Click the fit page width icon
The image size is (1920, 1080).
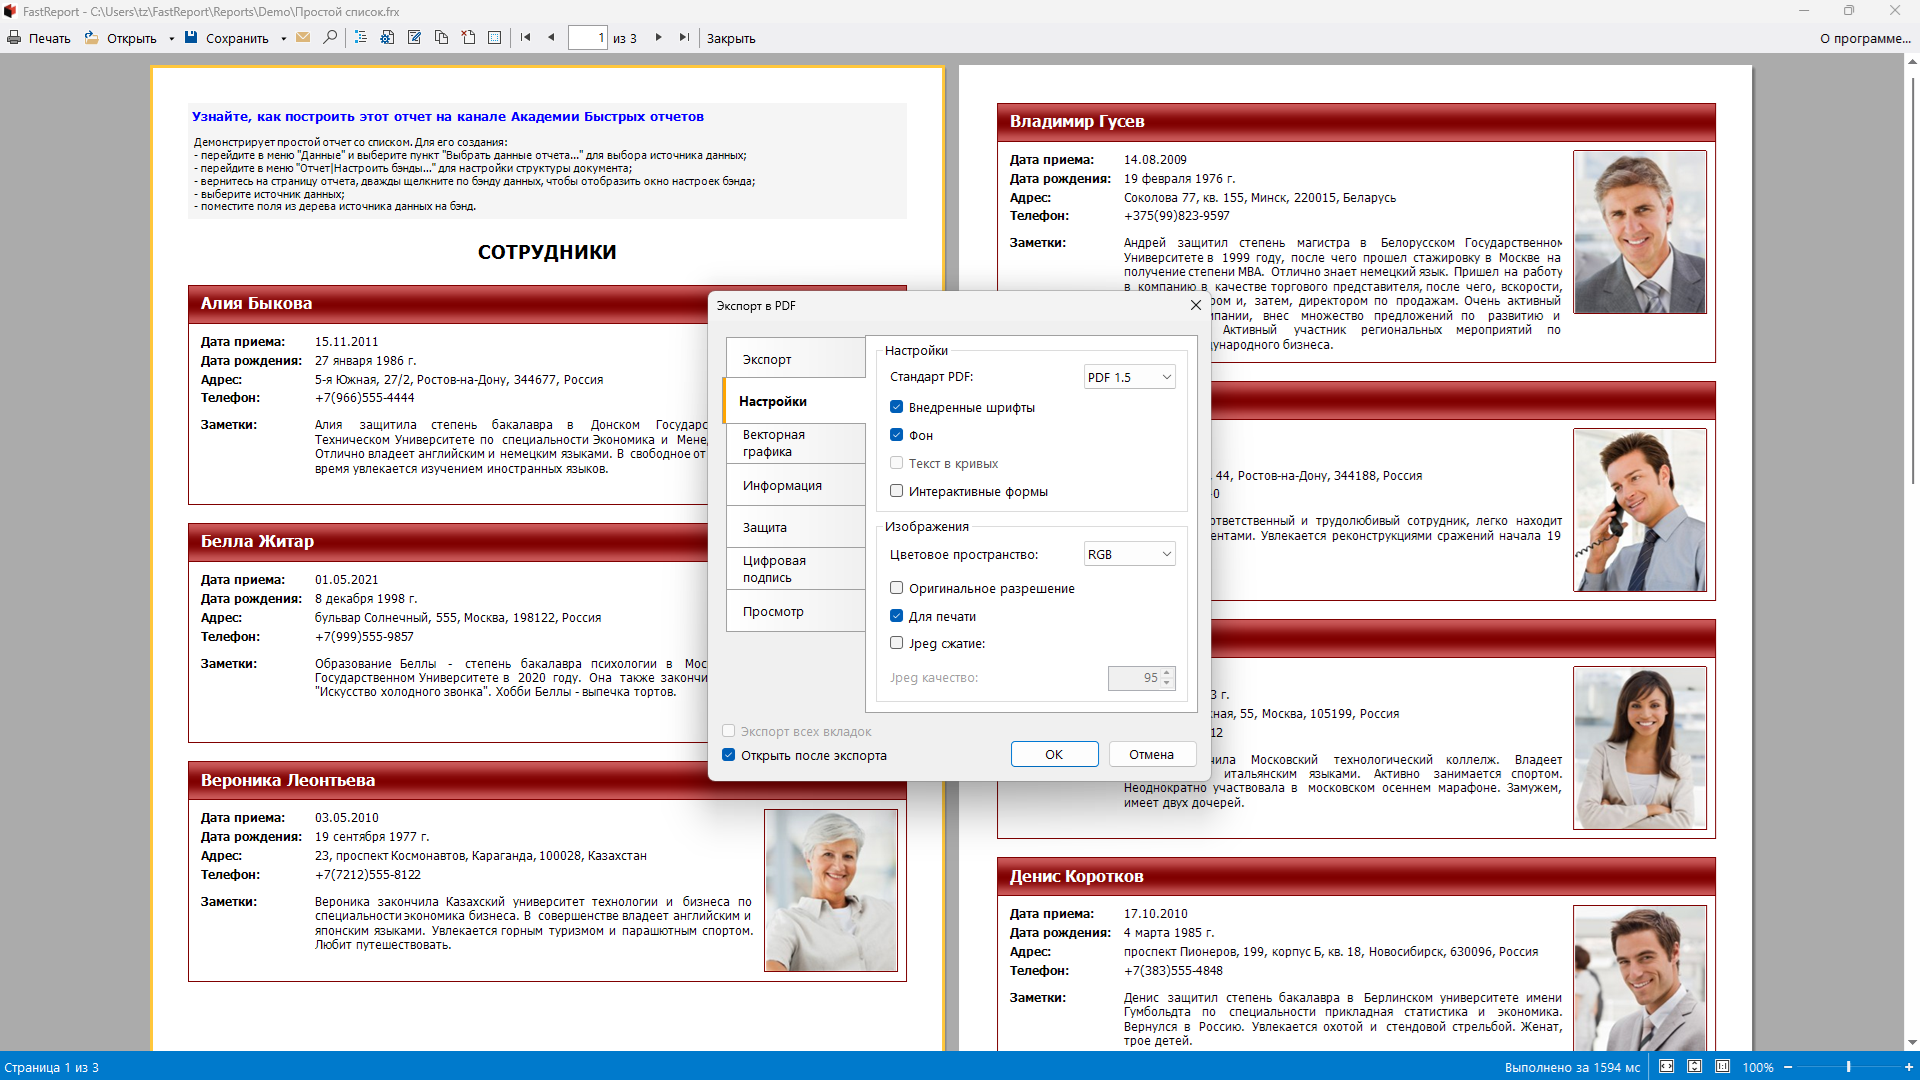[x=1666, y=1067]
